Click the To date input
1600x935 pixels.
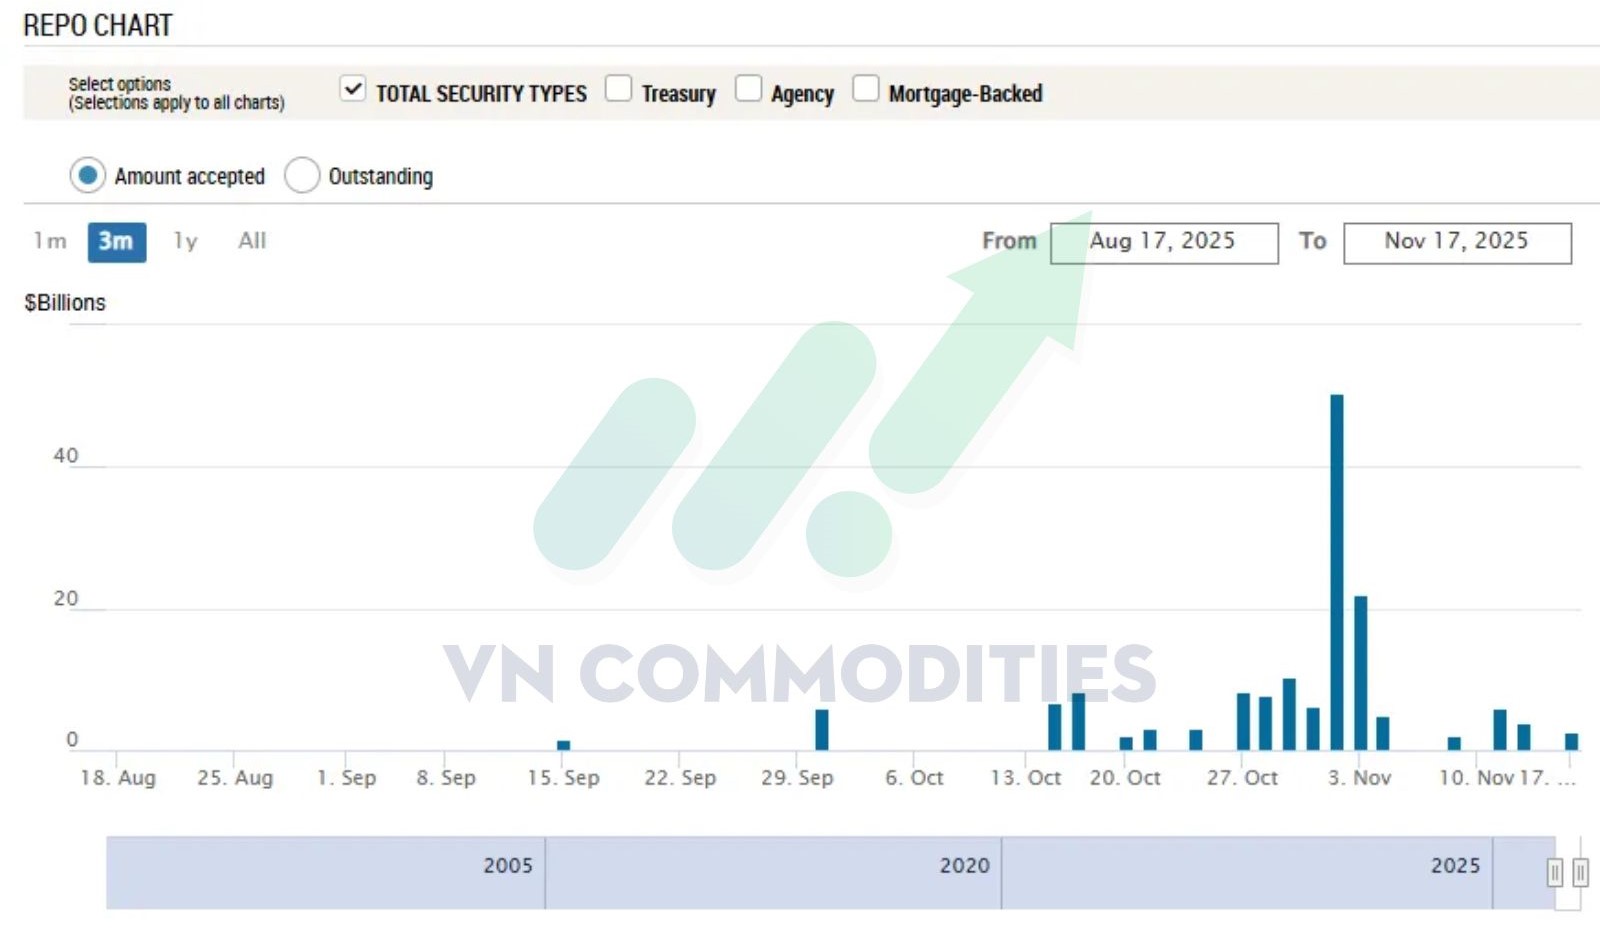(x=1457, y=243)
